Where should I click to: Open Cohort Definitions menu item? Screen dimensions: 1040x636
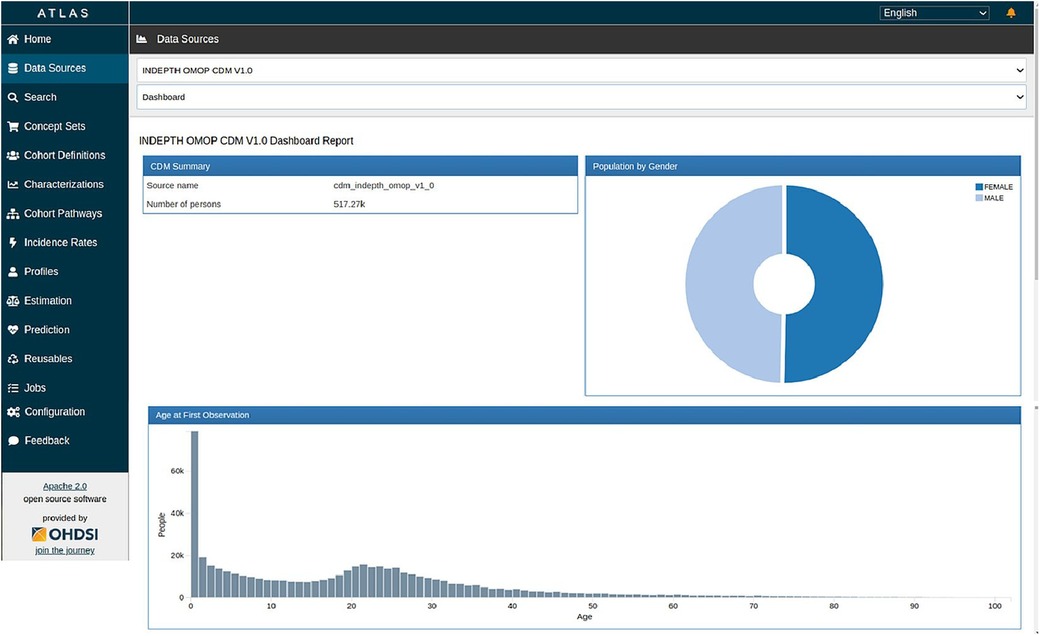coord(64,155)
